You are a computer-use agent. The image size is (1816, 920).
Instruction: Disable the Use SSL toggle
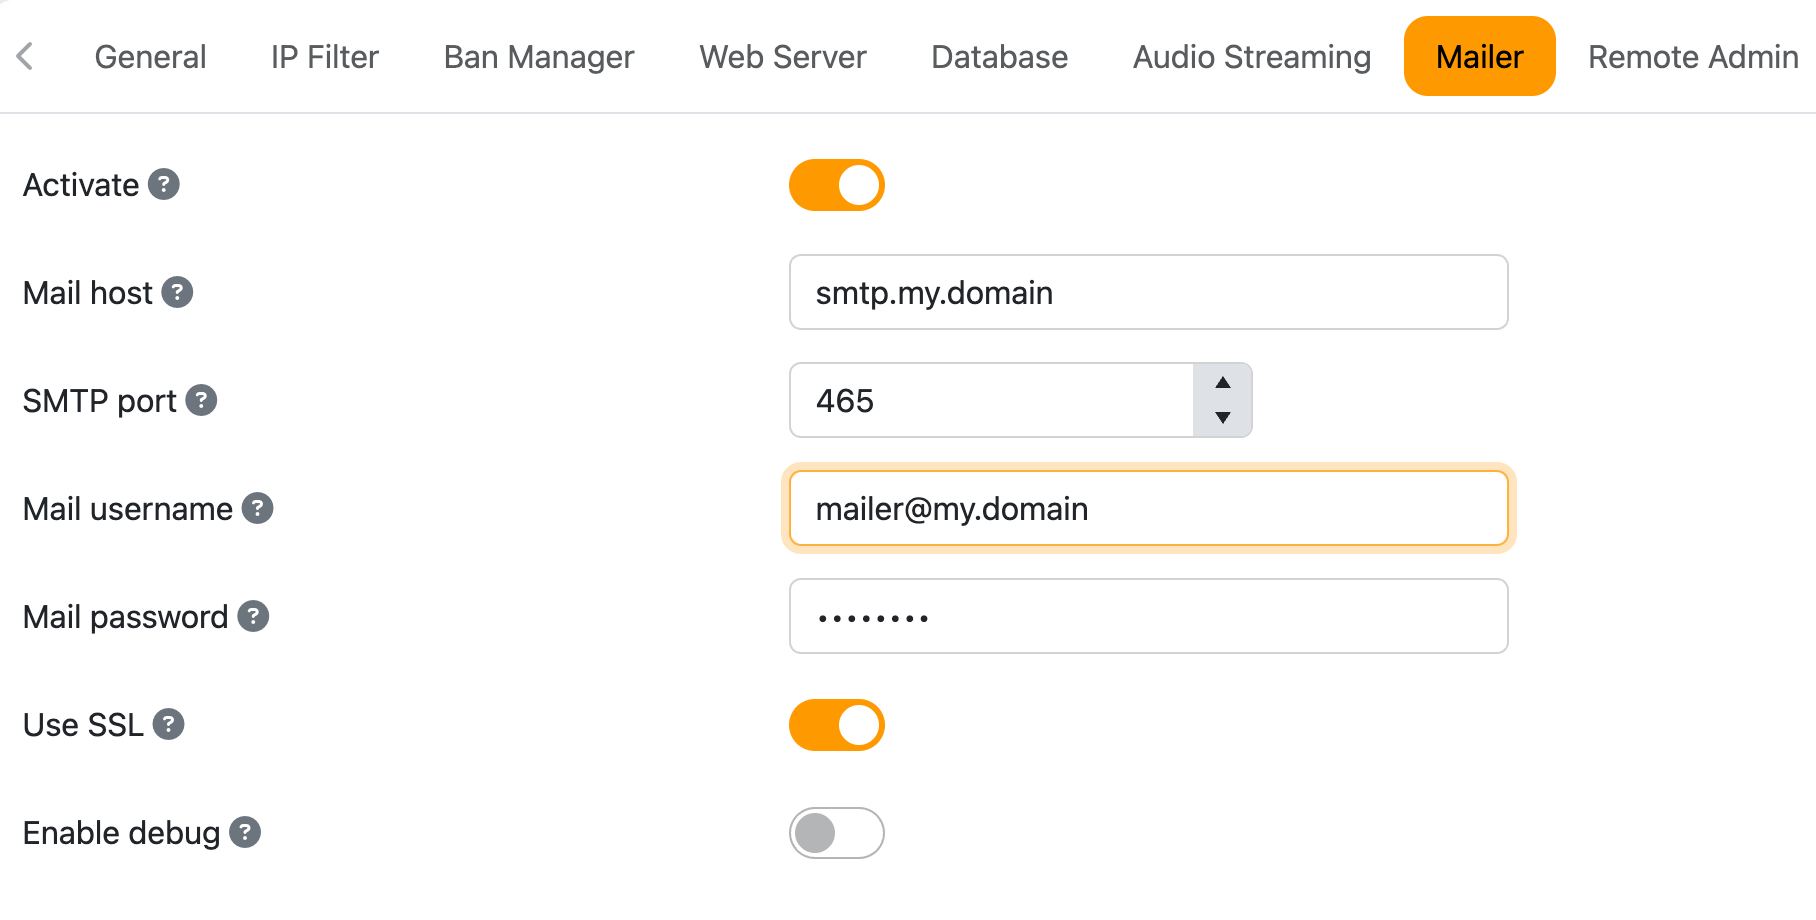click(836, 724)
